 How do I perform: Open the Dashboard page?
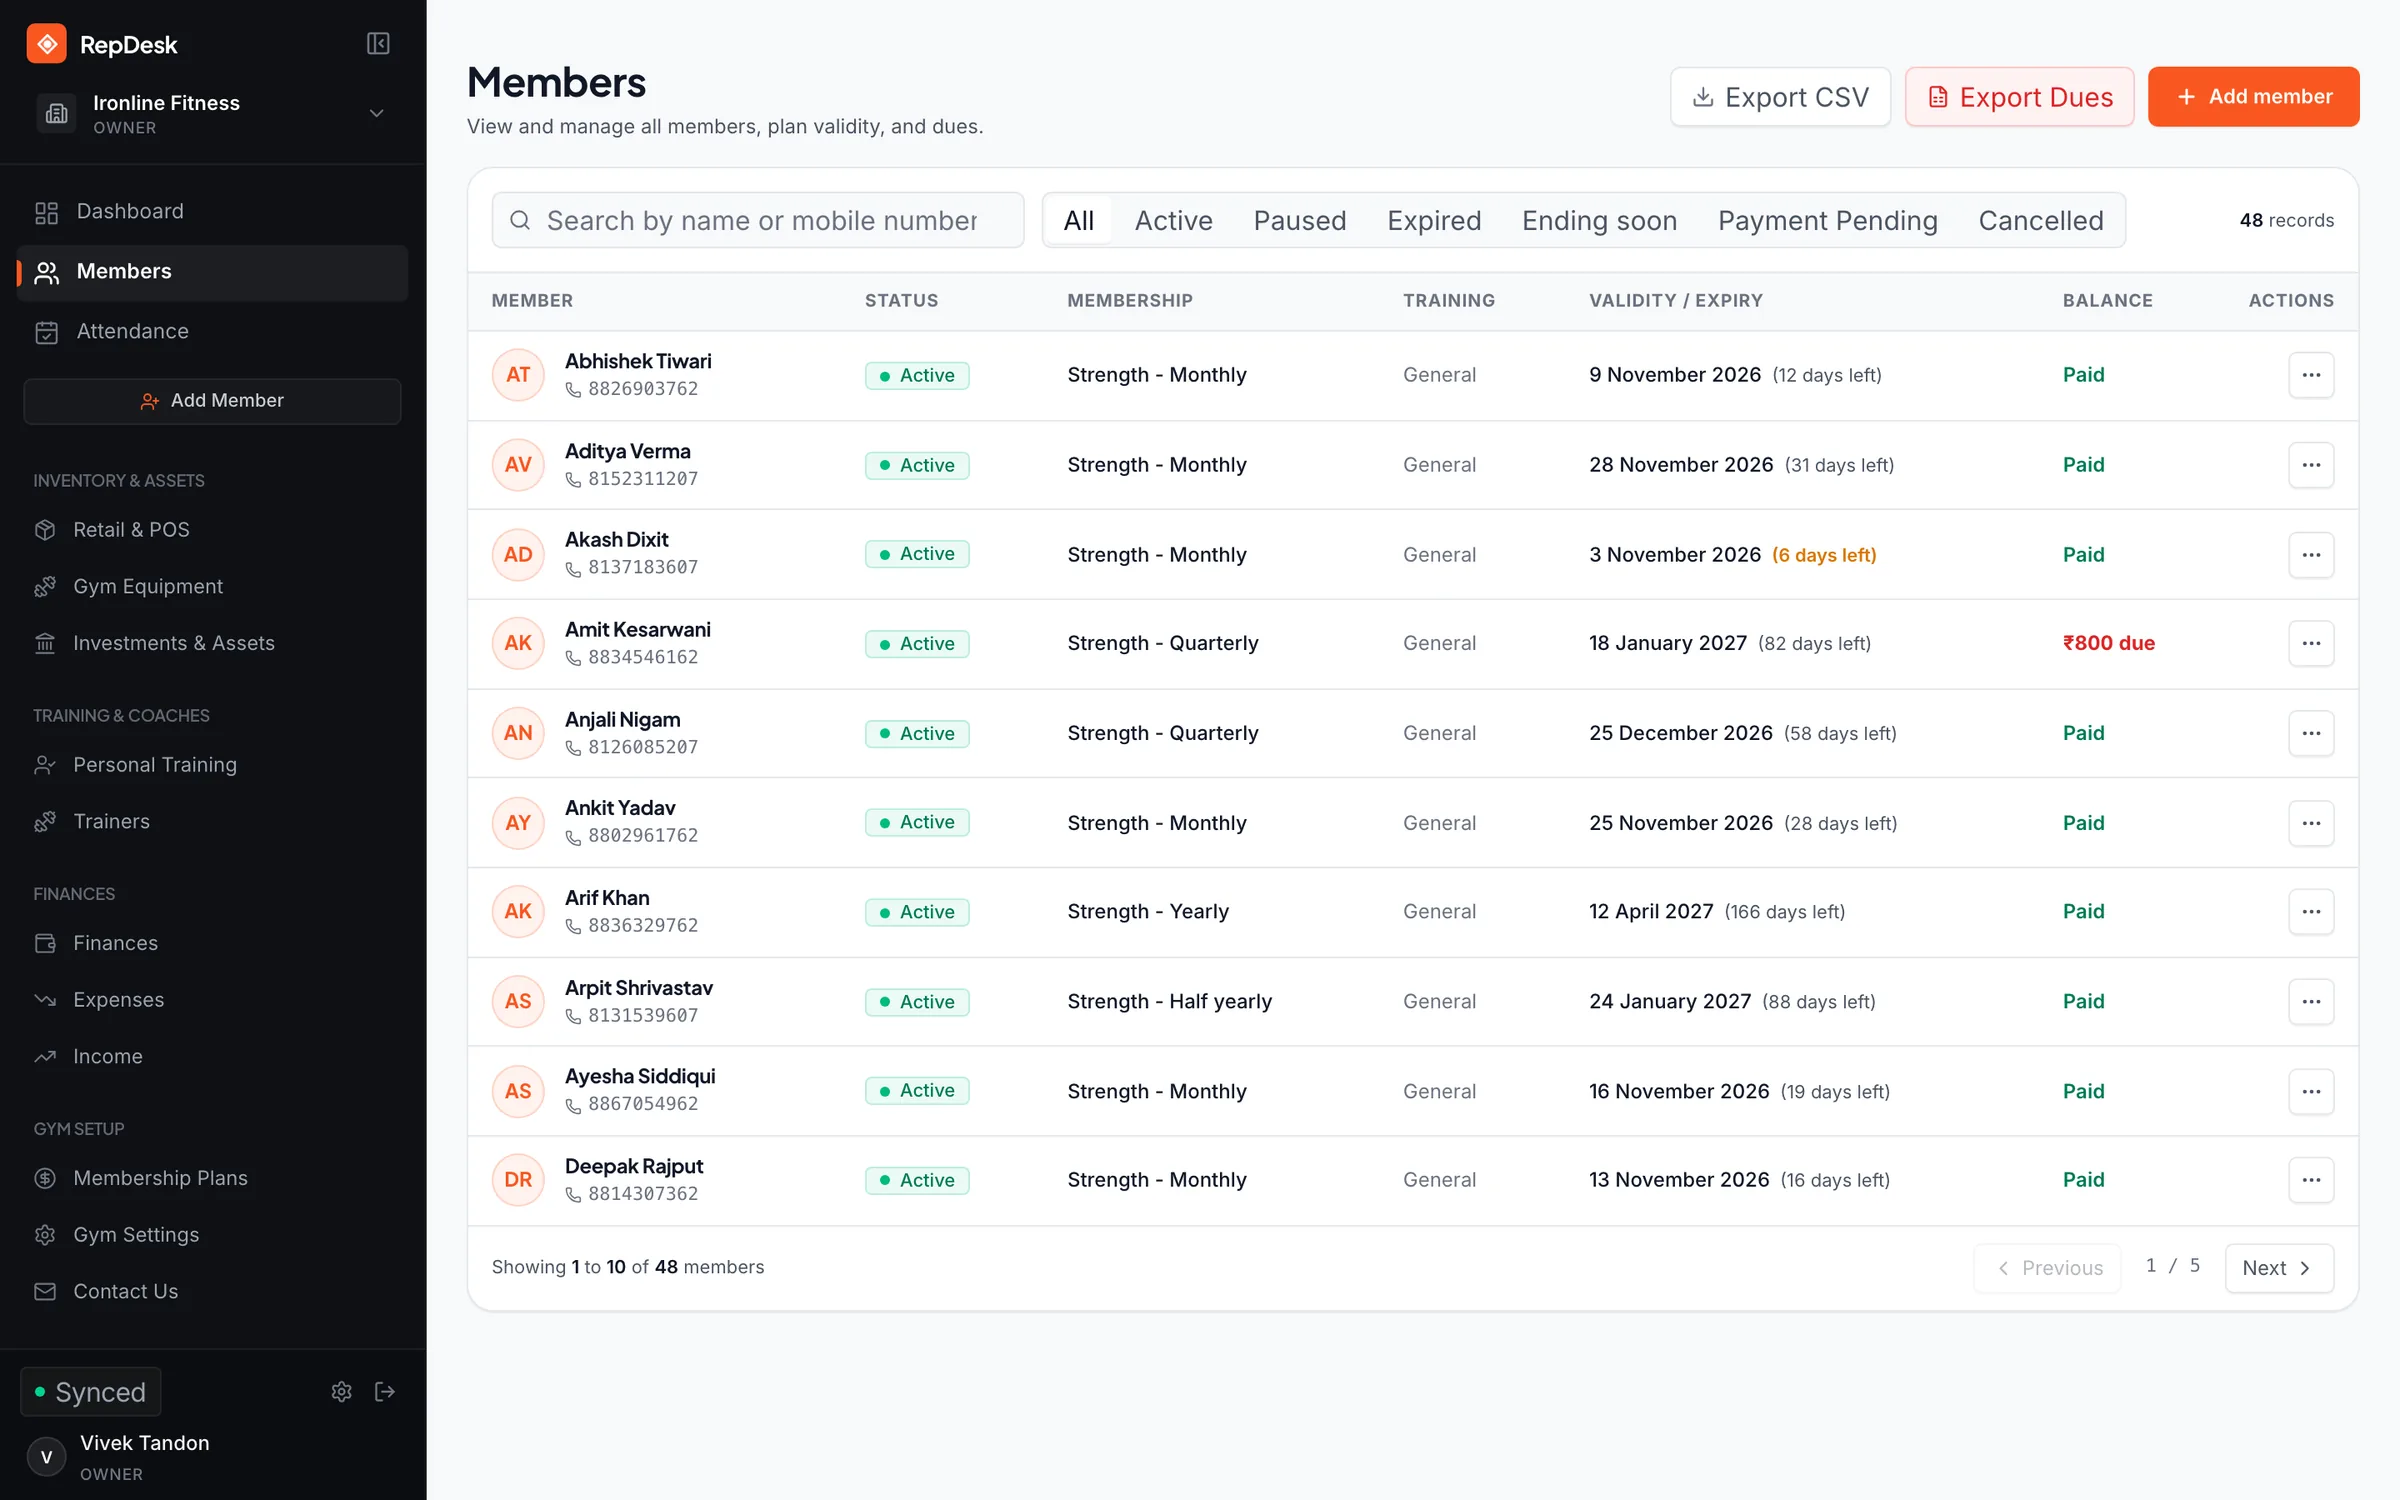click(x=212, y=212)
